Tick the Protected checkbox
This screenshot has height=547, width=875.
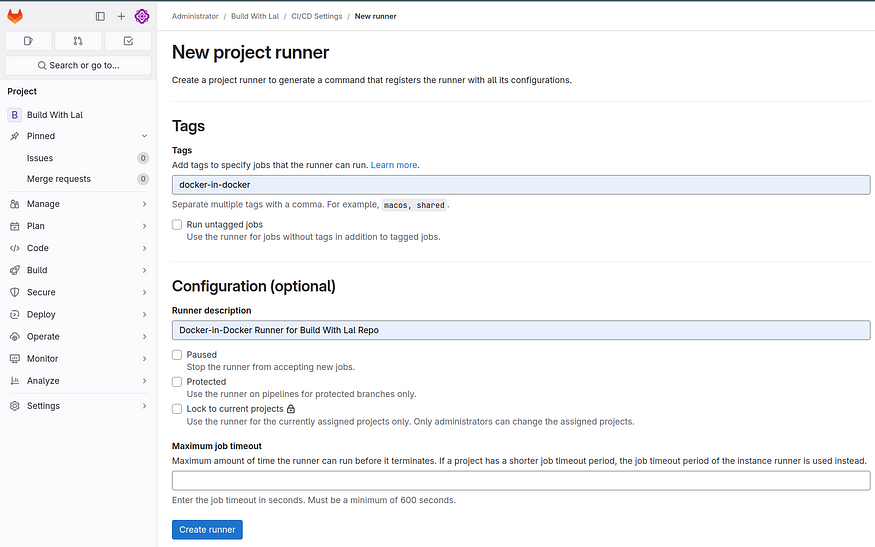(177, 382)
